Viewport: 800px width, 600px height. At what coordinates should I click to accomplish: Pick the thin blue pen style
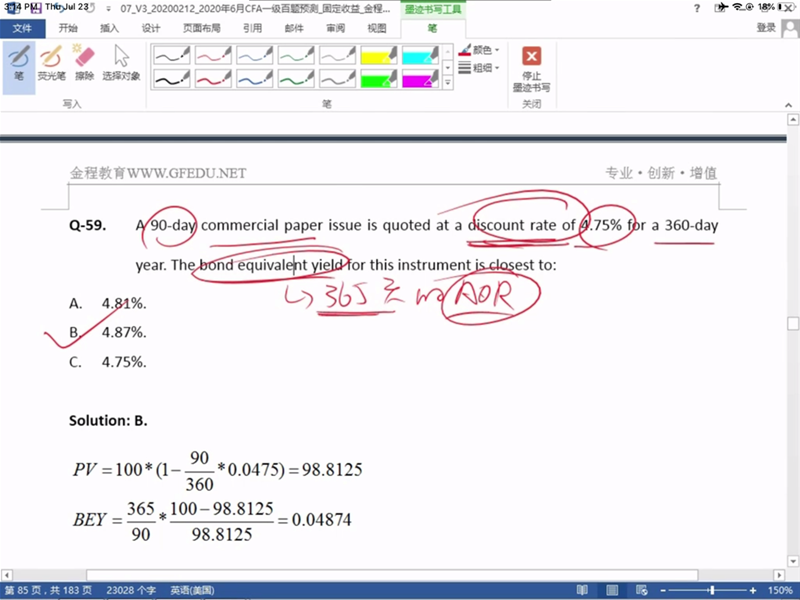pyautogui.click(x=255, y=55)
